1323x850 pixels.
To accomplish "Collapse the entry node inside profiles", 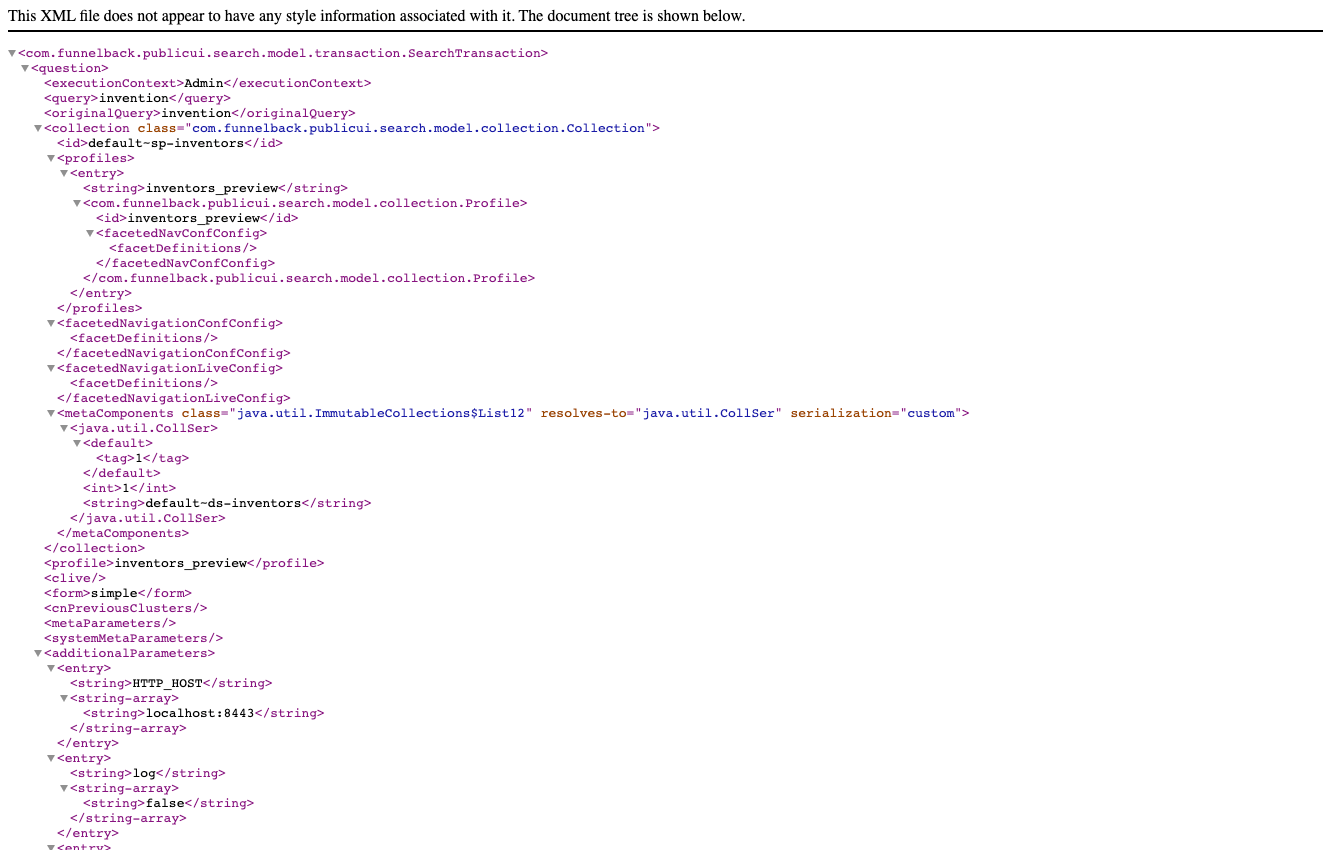I will point(65,172).
